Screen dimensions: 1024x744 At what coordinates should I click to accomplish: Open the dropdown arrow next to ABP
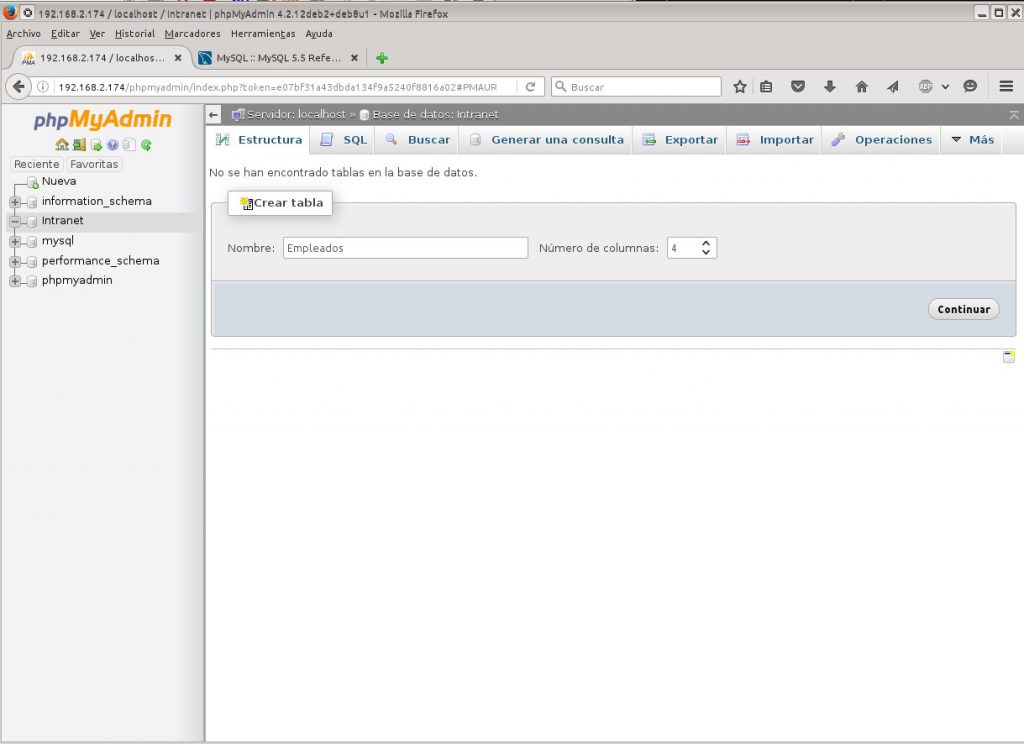coord(945,87)
